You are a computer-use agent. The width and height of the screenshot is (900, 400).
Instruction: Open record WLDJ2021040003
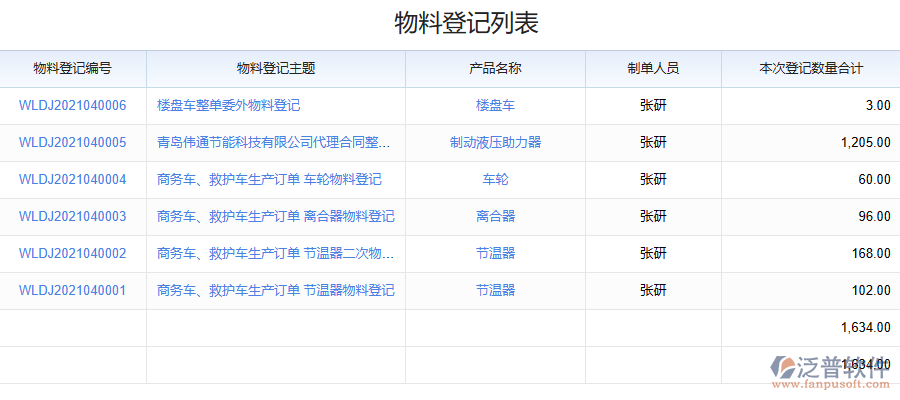tap(72, 216)
